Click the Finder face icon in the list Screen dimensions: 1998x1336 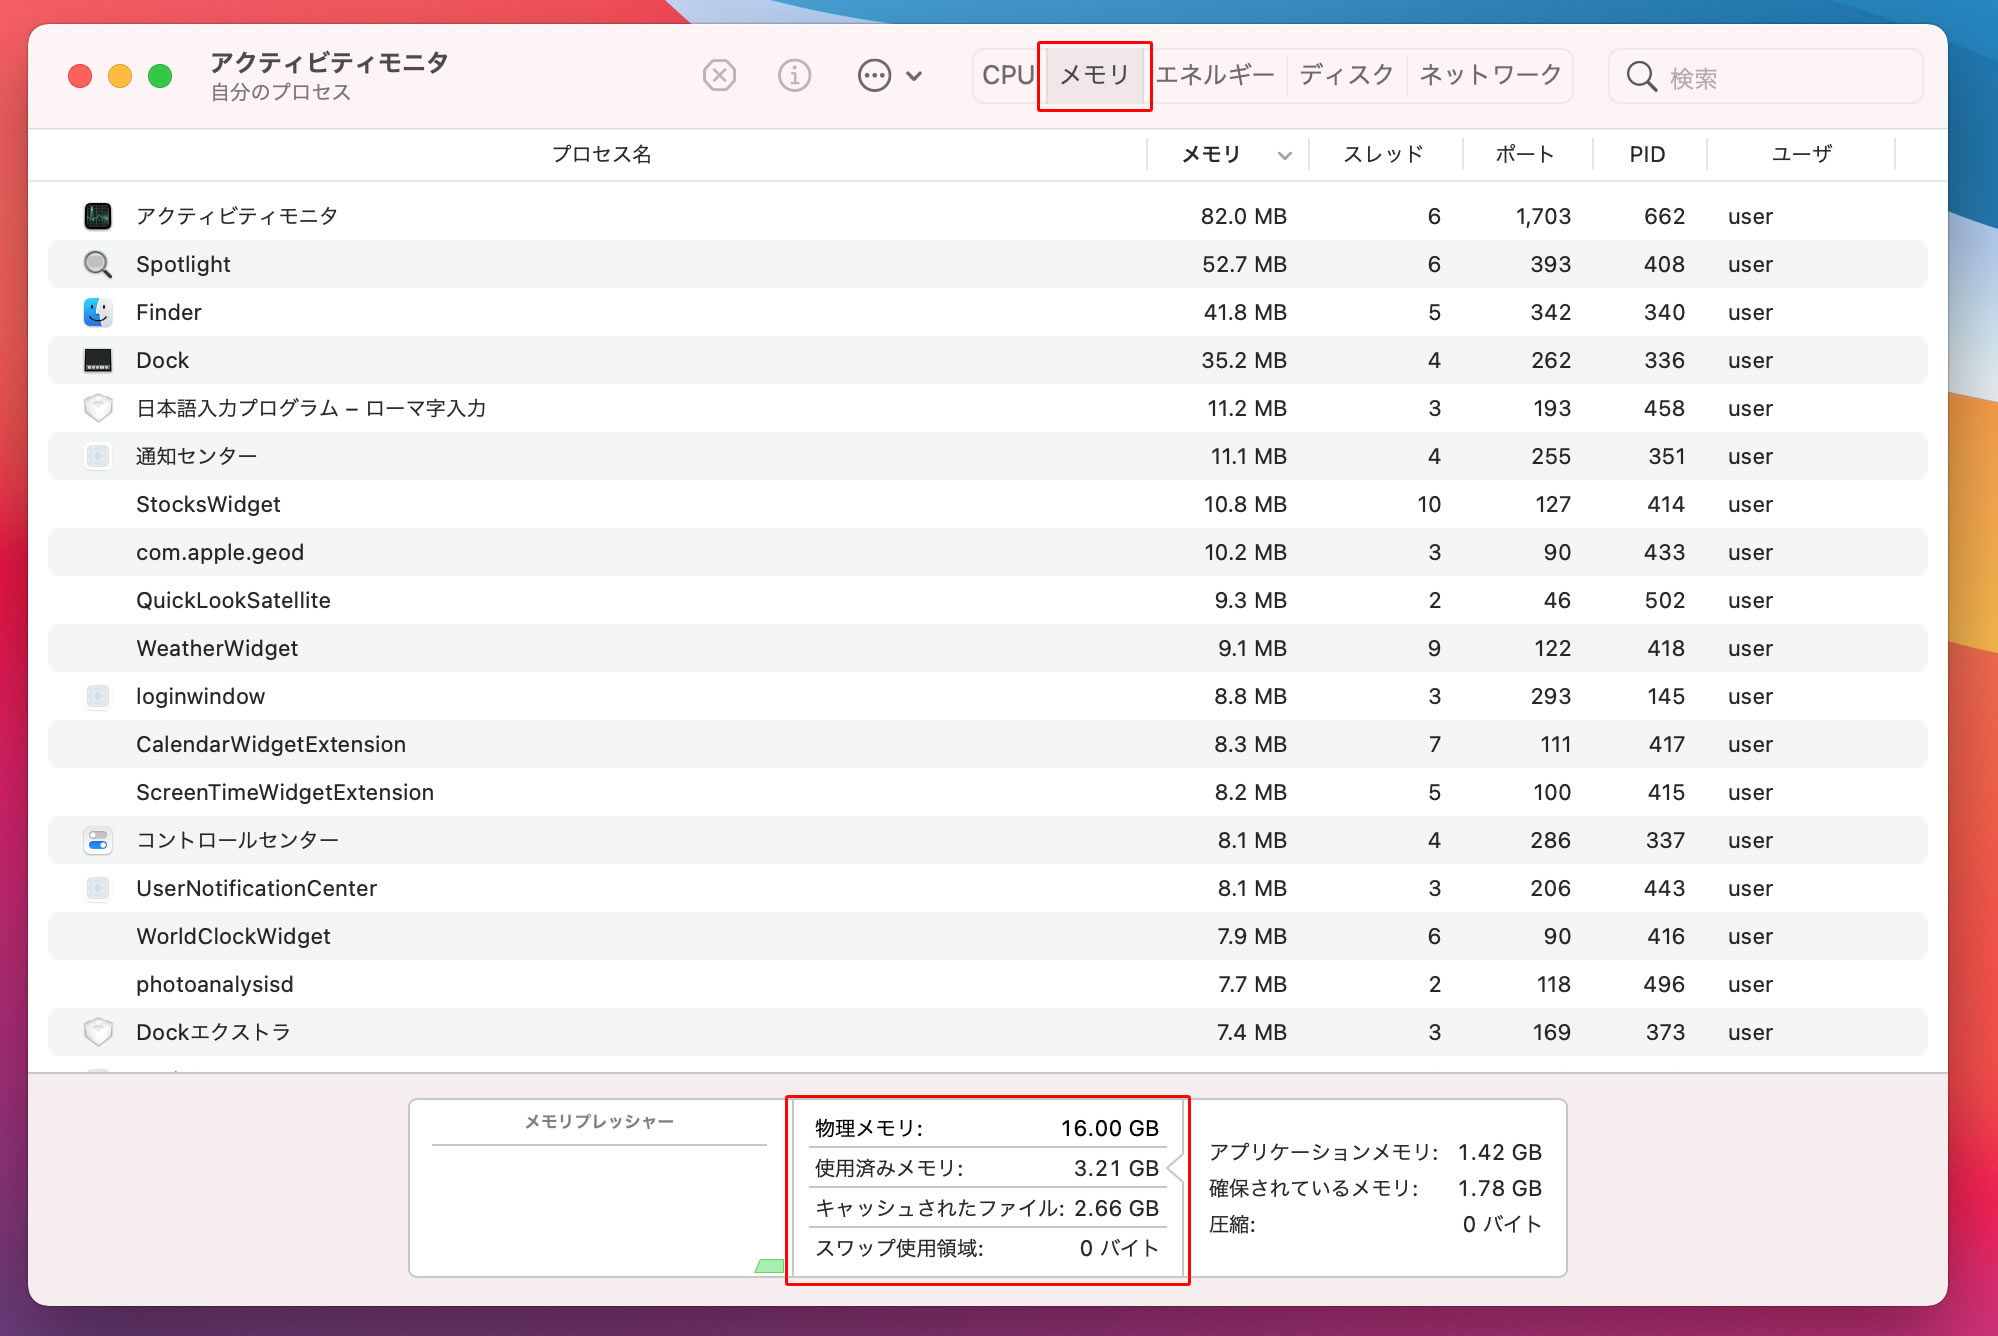point(98,312)
